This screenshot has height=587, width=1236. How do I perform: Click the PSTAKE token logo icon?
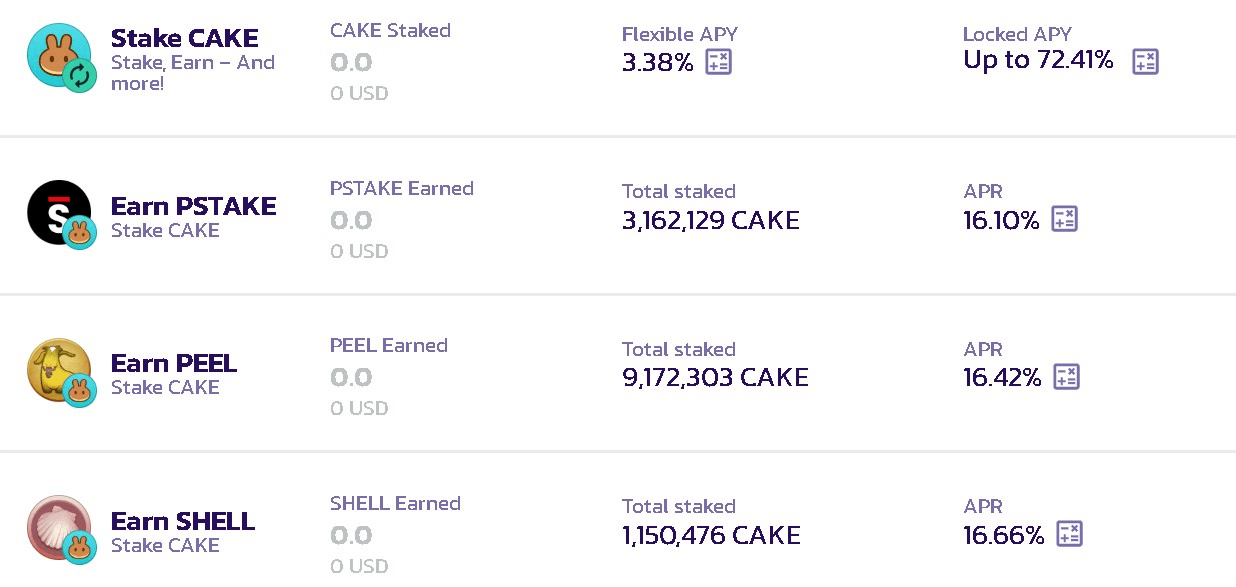(x=59, y=212)
